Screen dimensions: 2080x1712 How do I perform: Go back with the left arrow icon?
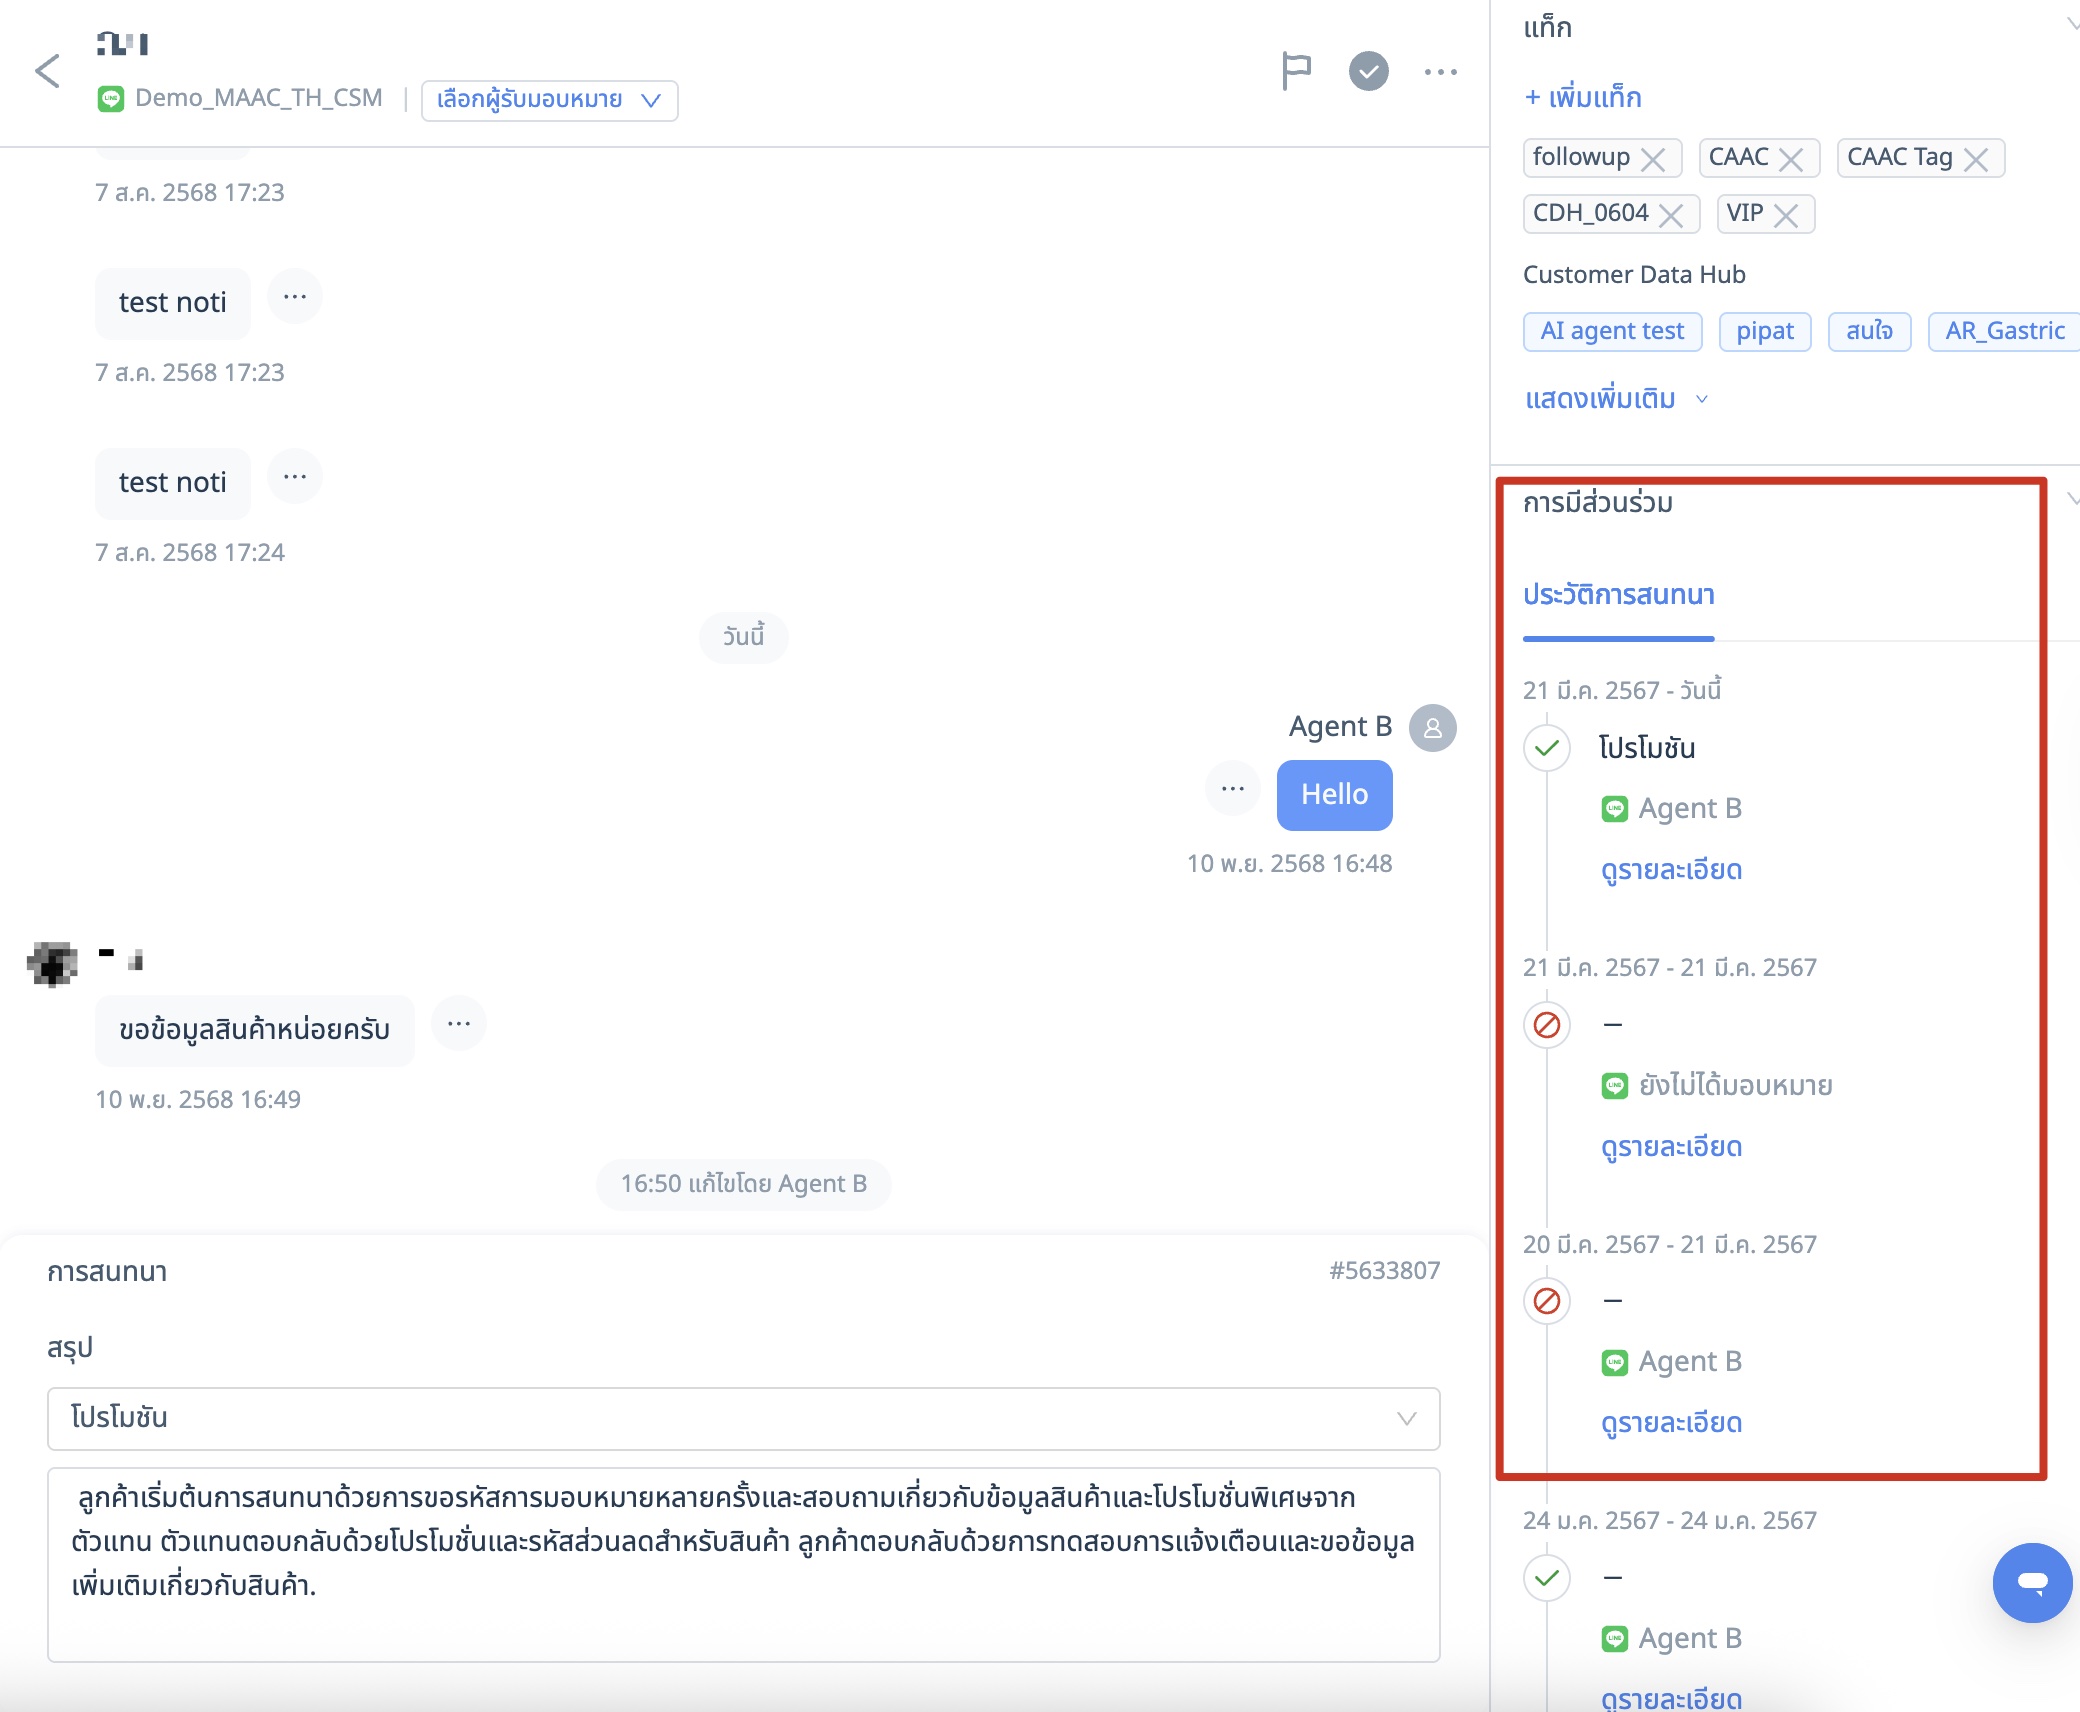coord(47,71)
